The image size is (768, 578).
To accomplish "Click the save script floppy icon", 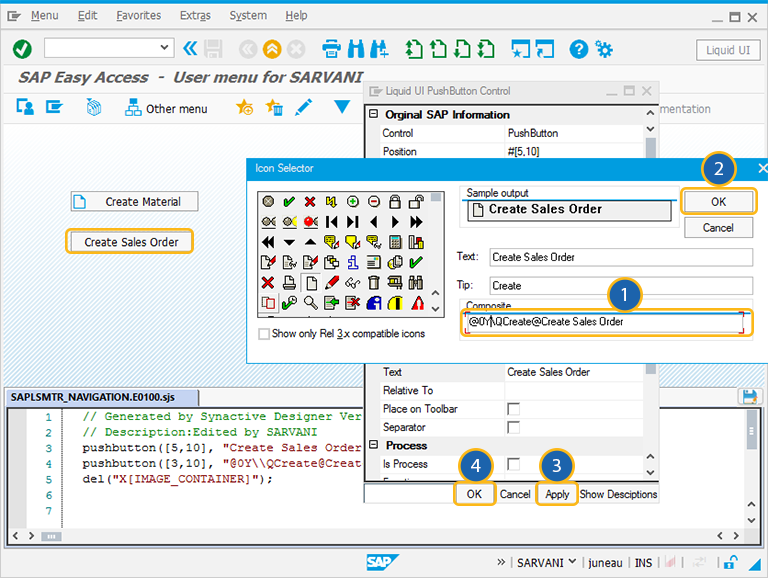I will (x=749, y=396).
